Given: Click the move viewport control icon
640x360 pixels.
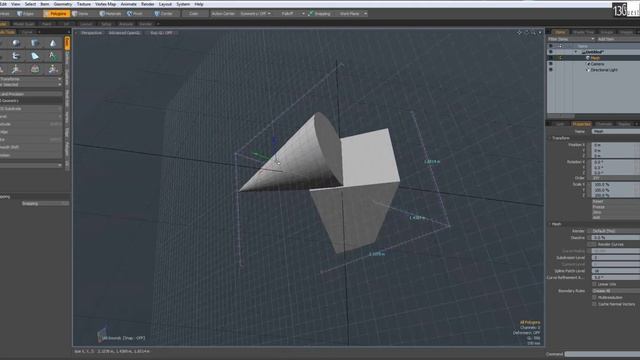Looking at the screenshot, I should (519, 33).
